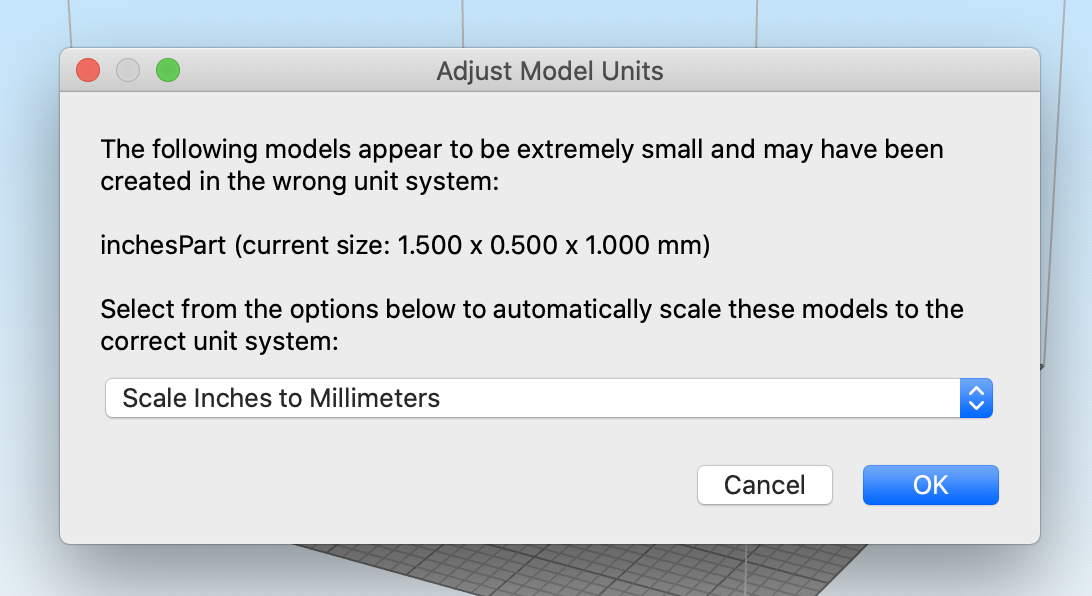The width and height of the screenshot is (1092, 596).
Task: Confirm scaling with the OK button
Action: pos(930,485)
